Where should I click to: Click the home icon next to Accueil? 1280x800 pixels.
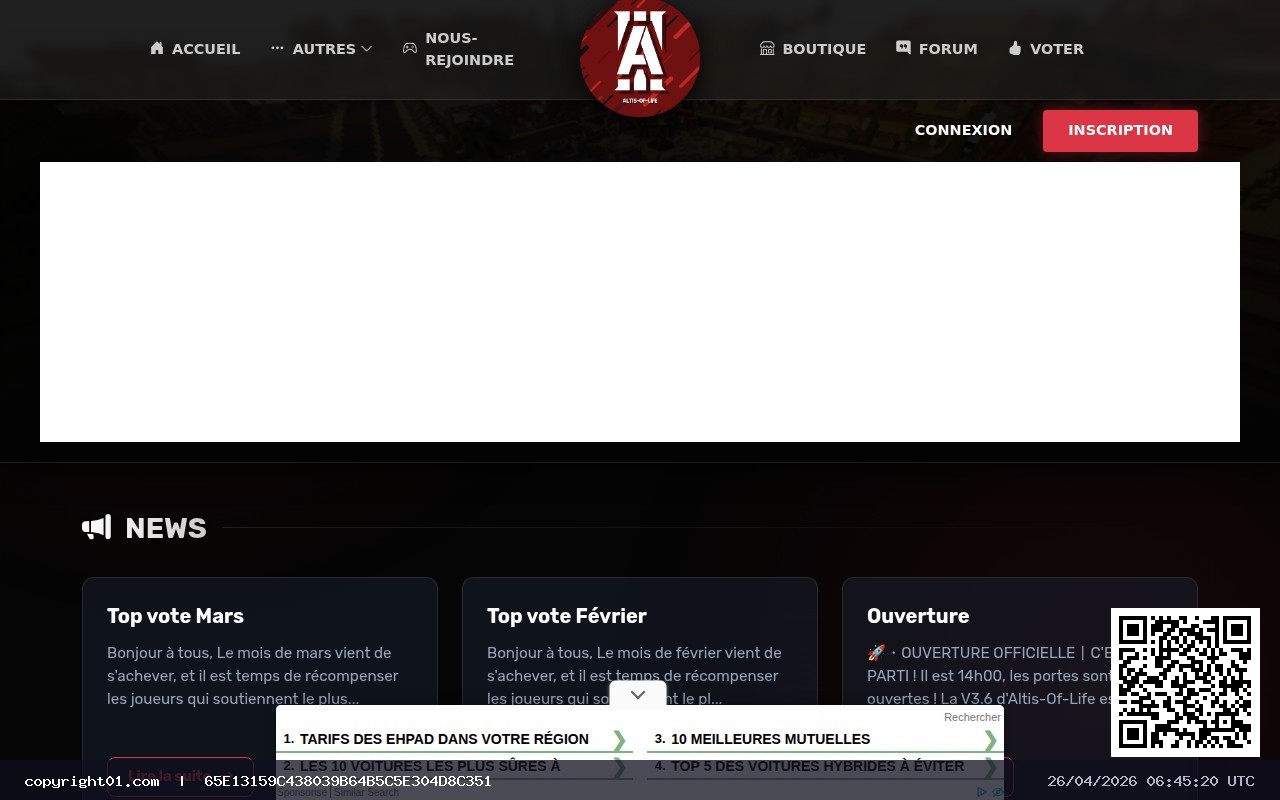tap(157, 48)
